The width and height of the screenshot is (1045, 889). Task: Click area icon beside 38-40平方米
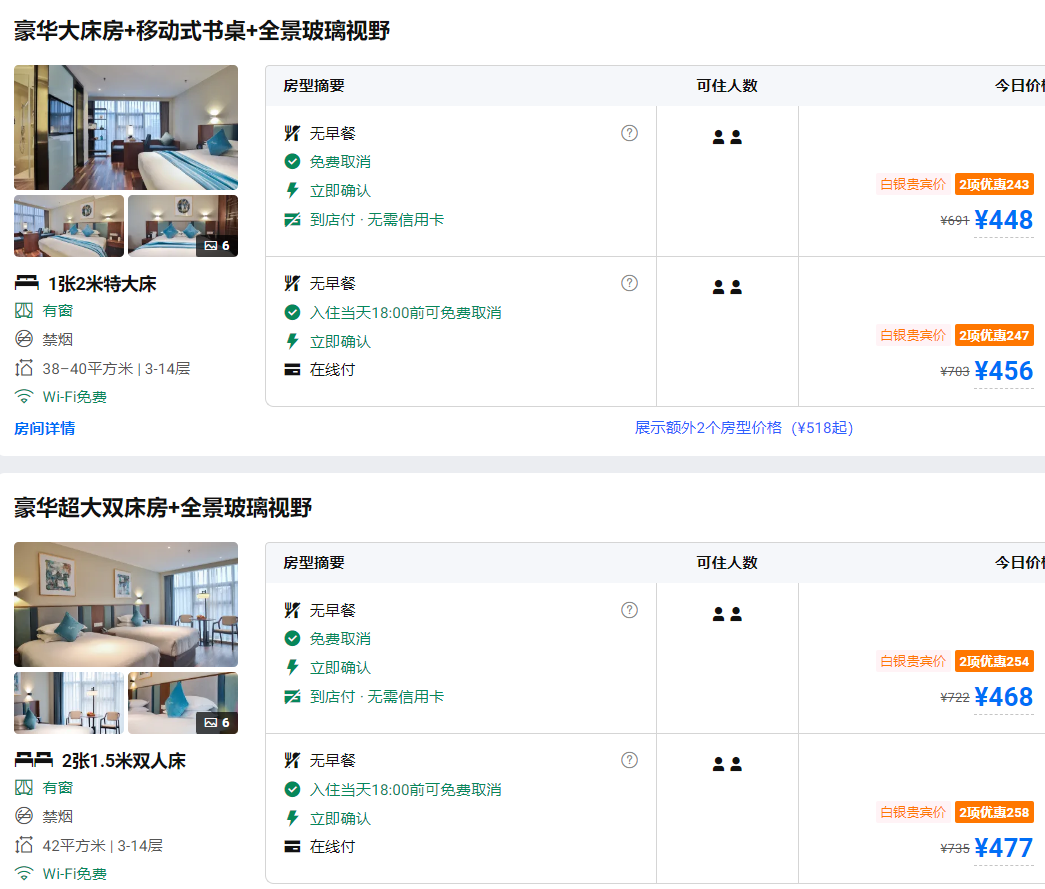point(24,368)
